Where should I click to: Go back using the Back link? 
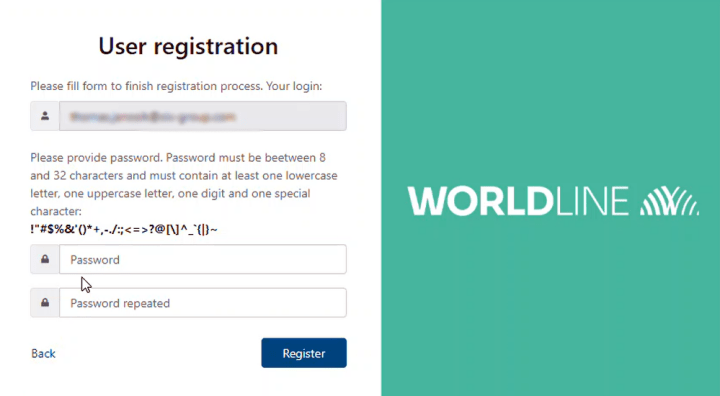pos(43,353)
